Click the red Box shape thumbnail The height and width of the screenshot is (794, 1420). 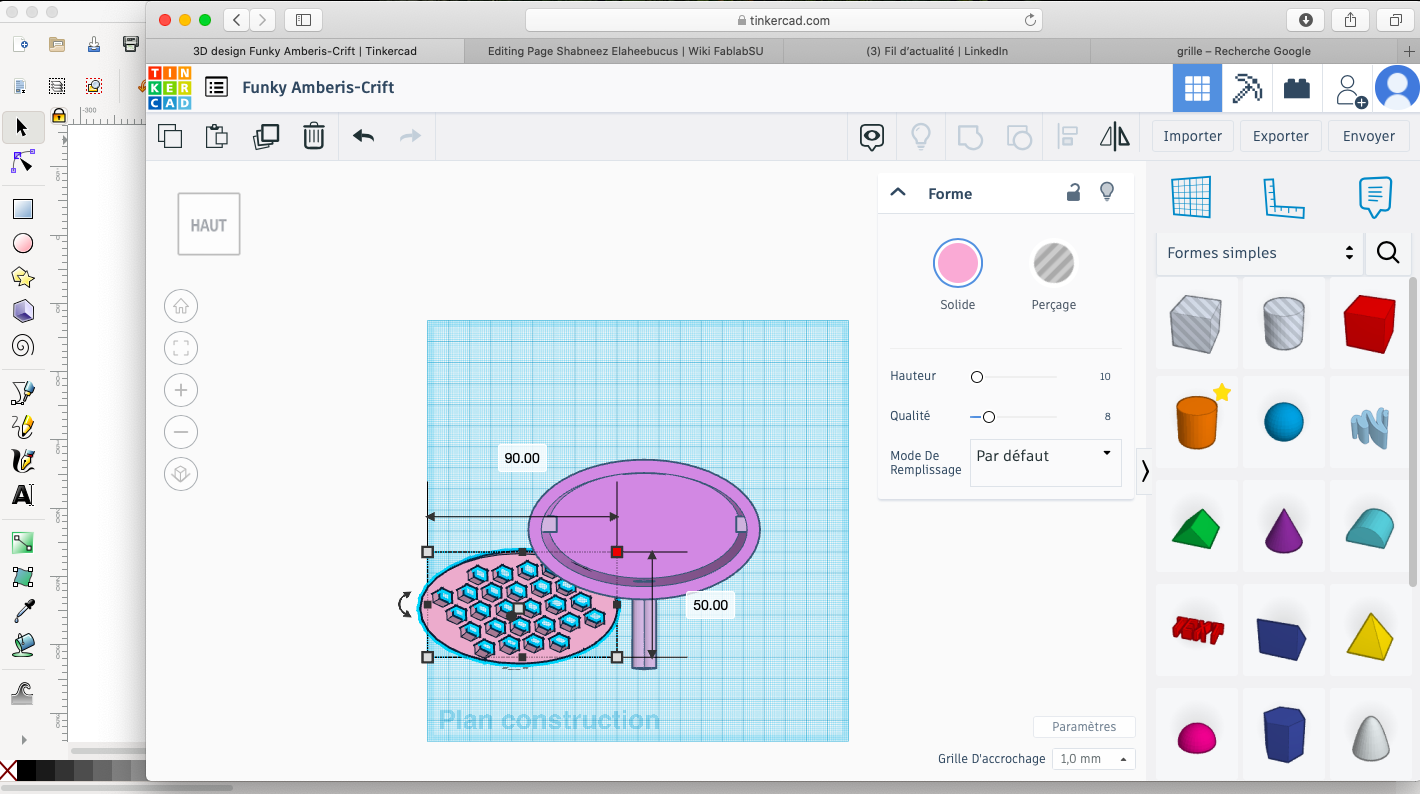[x=1369, y=323]
